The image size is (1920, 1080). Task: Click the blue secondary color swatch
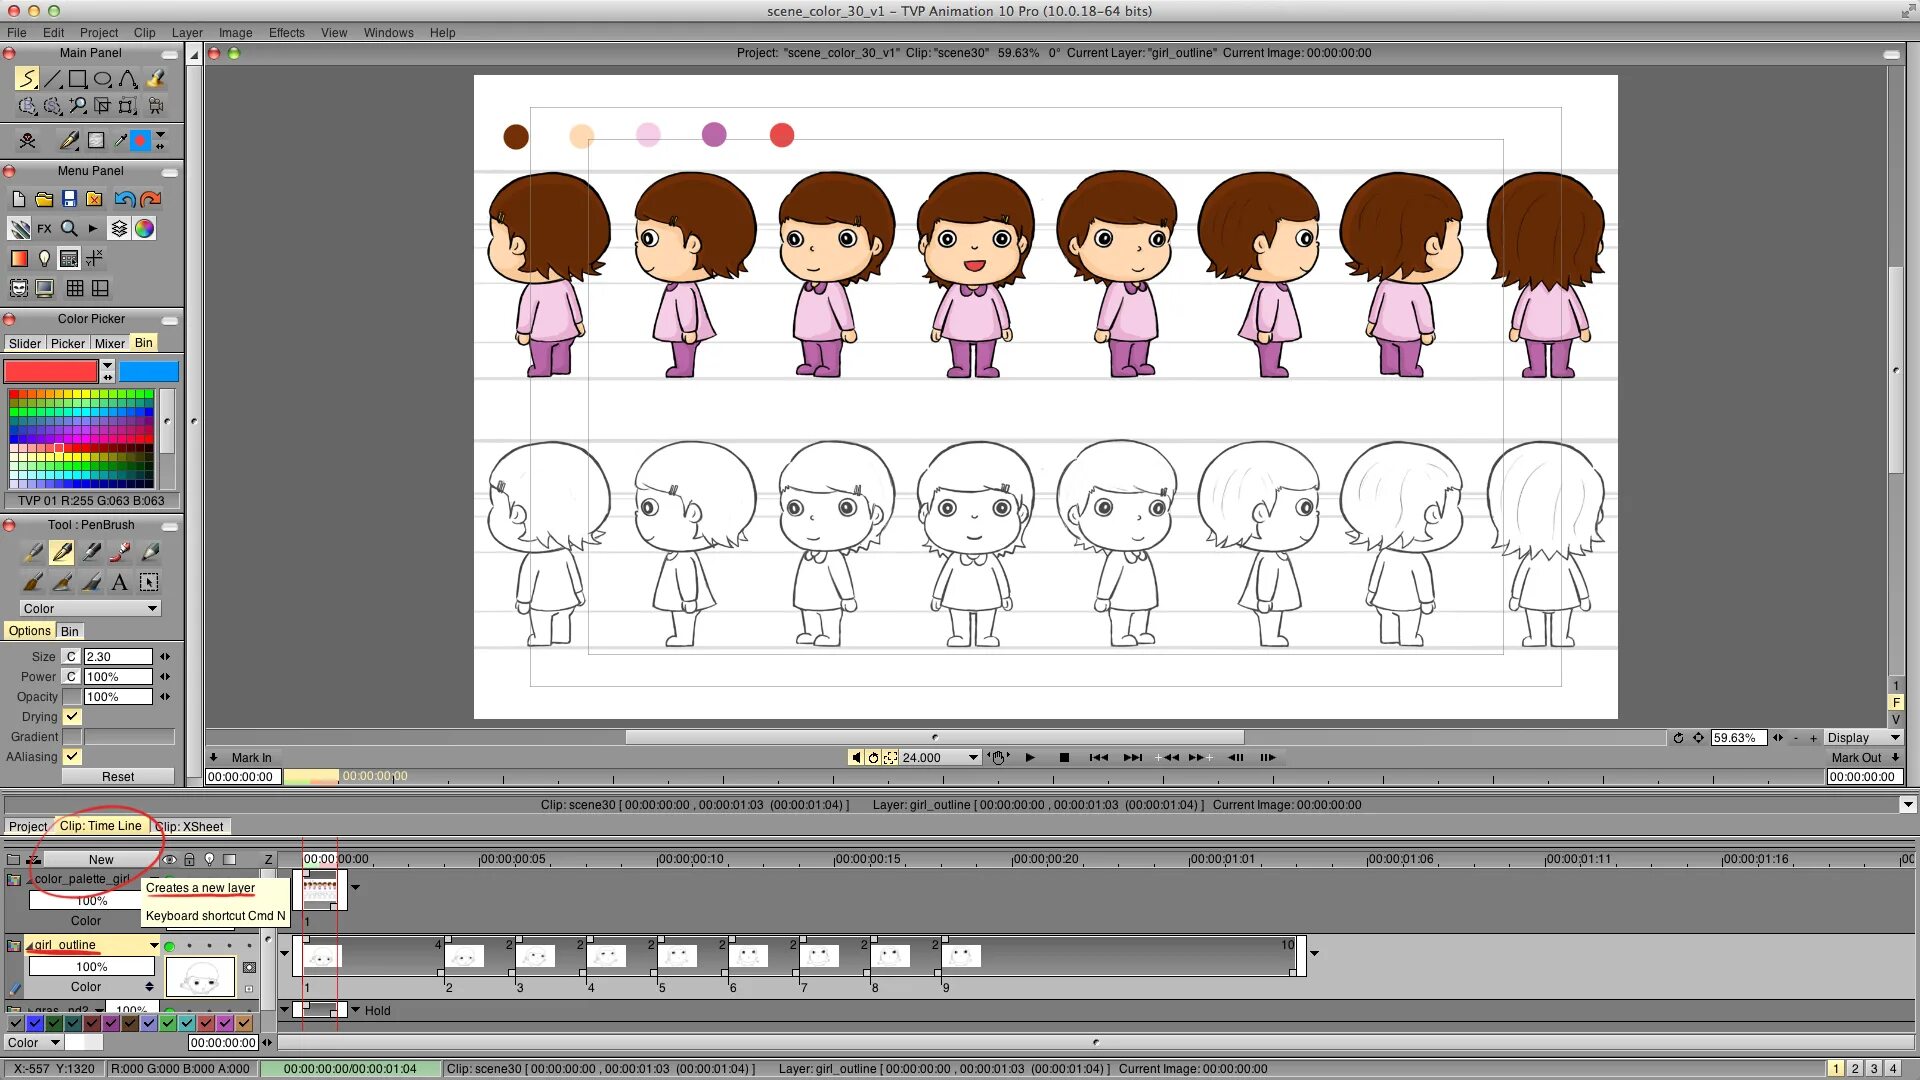click(149, 372)
